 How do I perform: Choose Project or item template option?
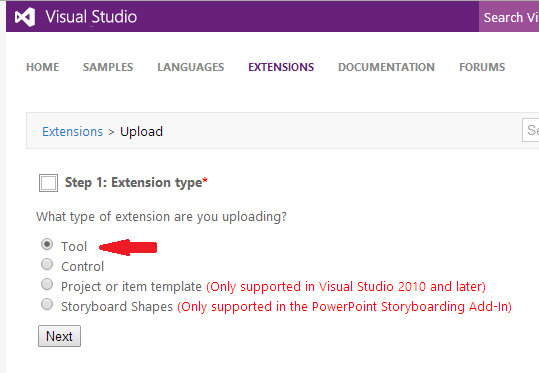[47, 284]
